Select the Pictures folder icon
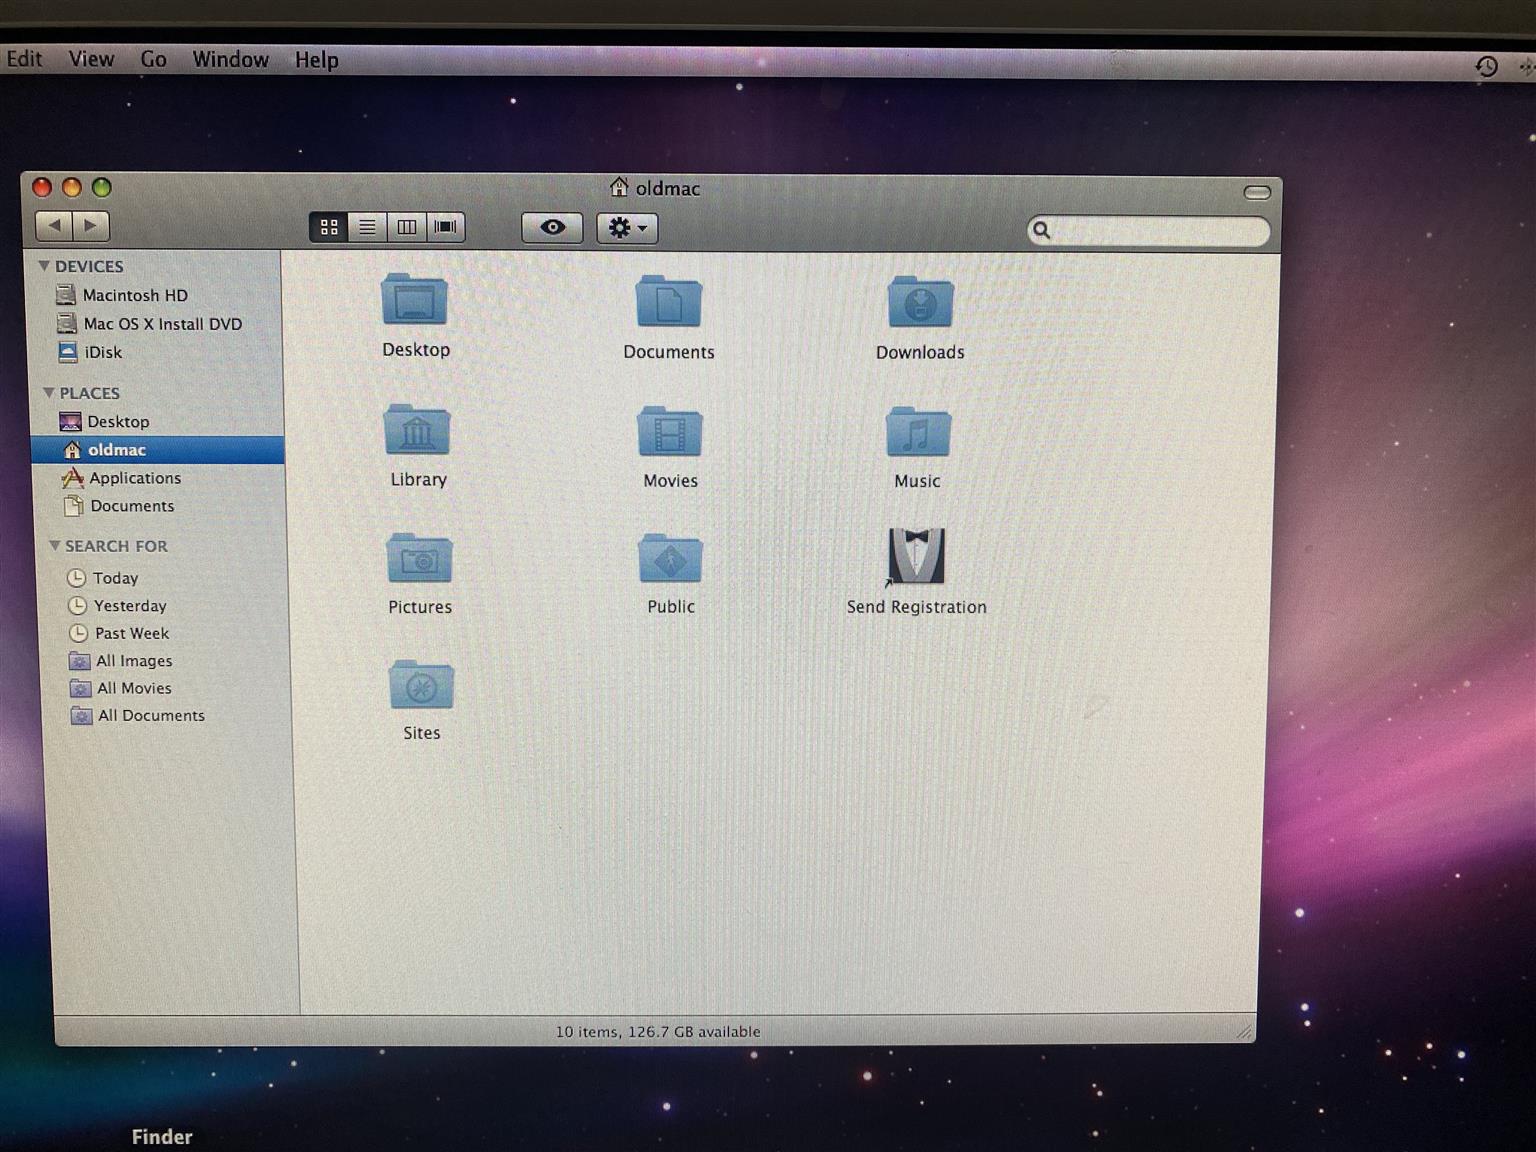Image resolution: width=1536 pixels, height=1152 pixels. click(x=419, y=560)
